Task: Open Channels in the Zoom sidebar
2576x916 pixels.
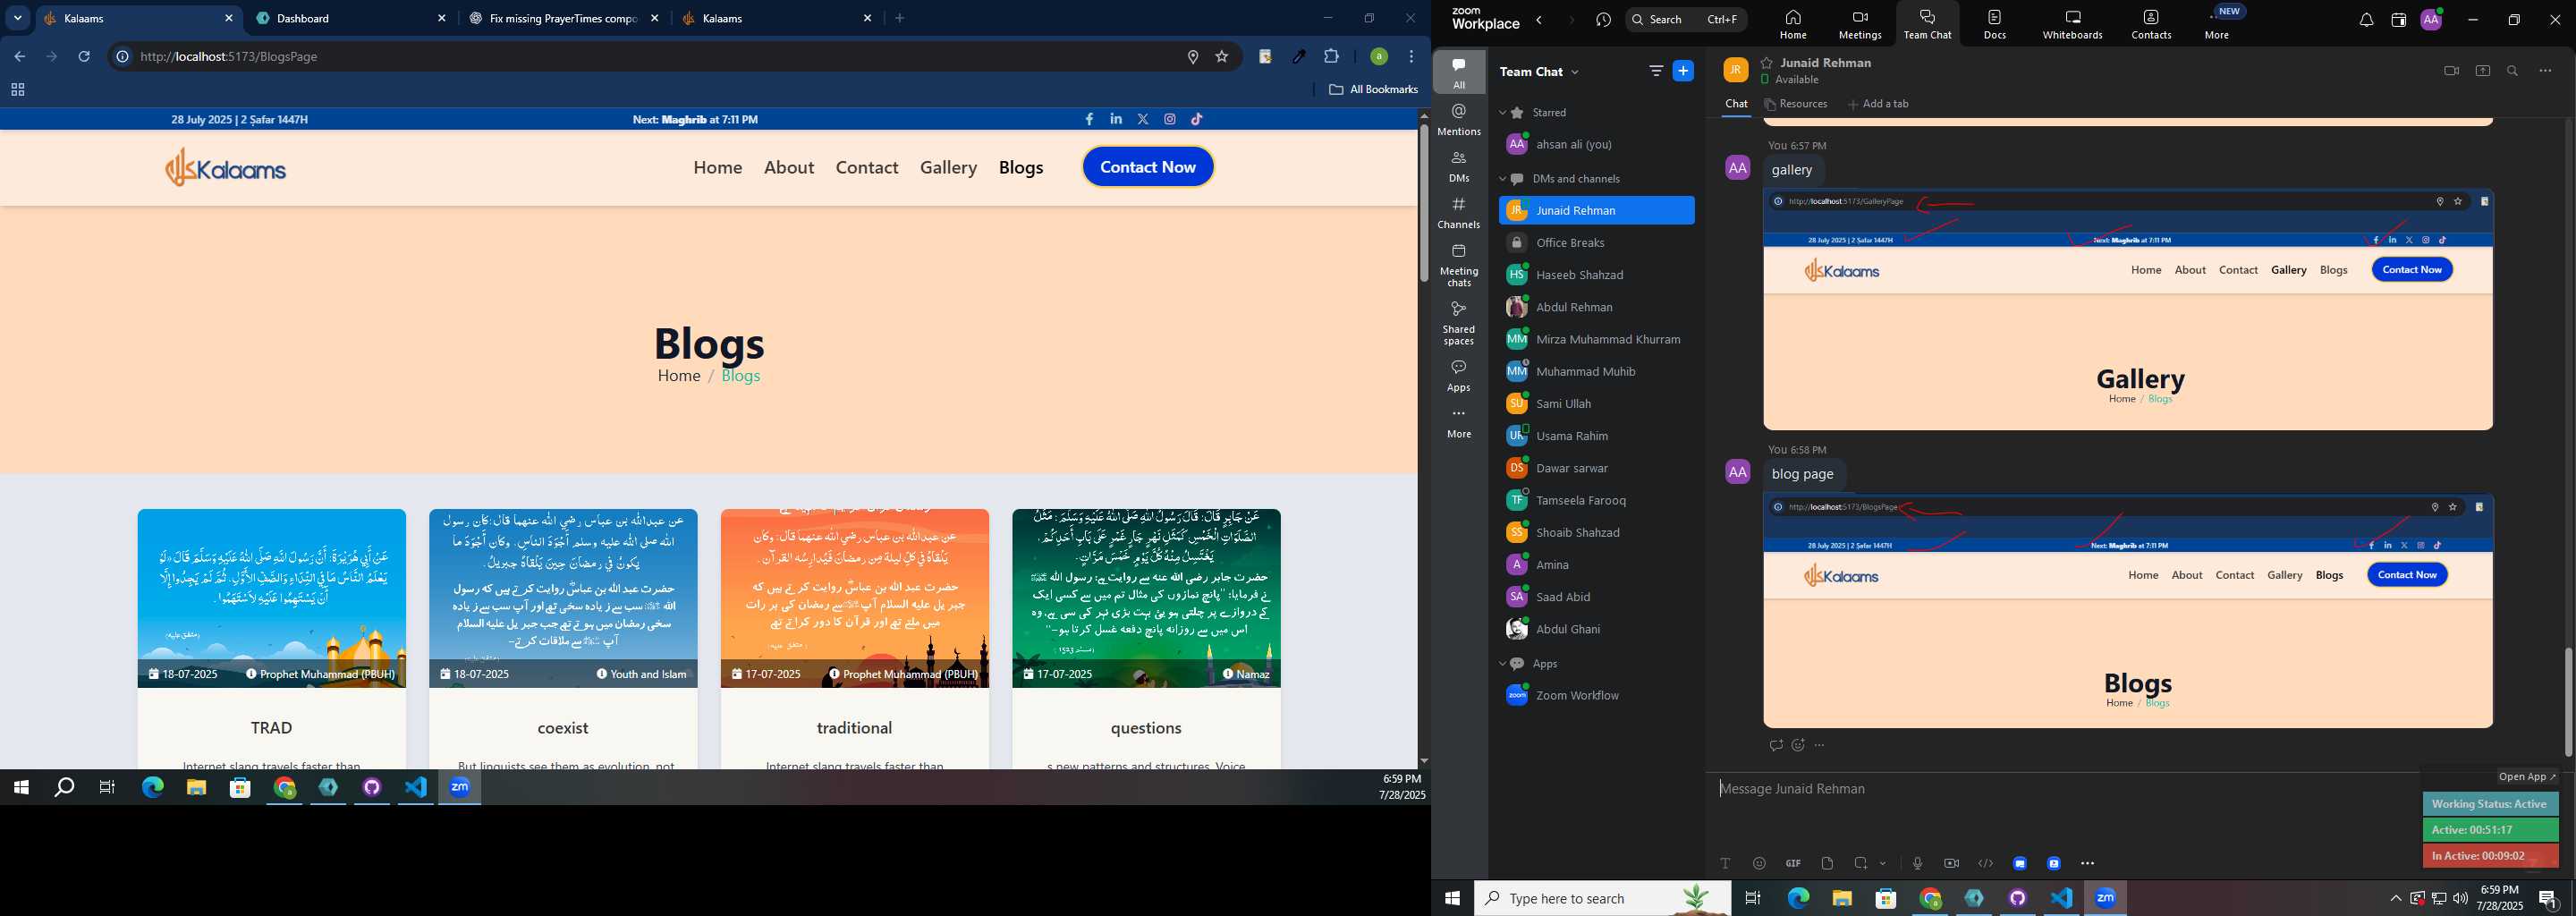Action: pos(1459,213)
